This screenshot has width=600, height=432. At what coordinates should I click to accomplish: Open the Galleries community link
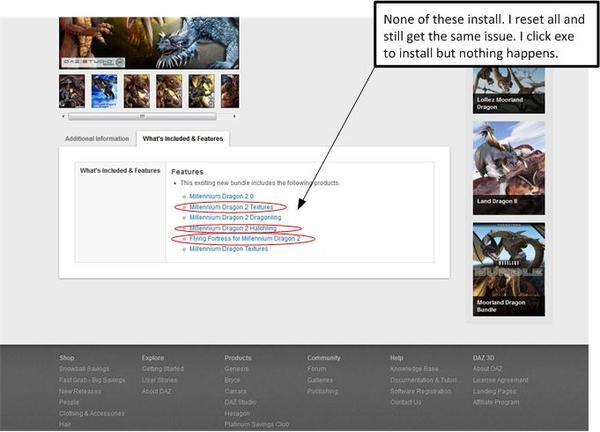coord(320,380)
